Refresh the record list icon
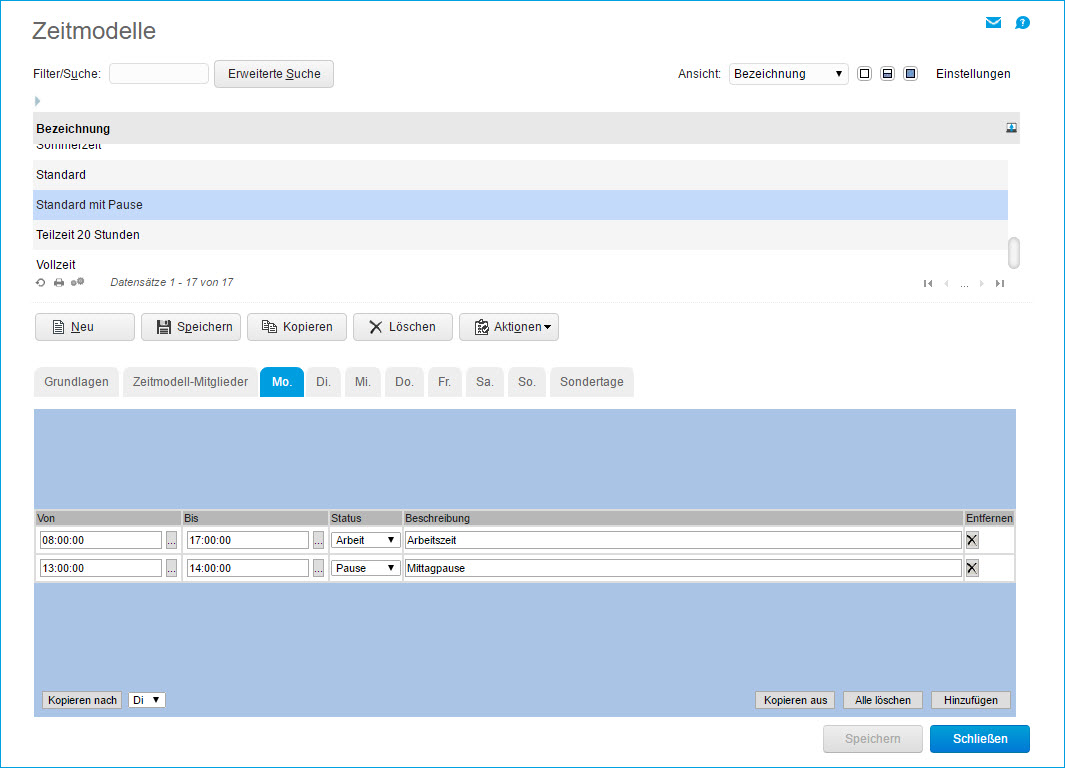Viewport: 1065px width, 768px height. (x=41, y=282)
